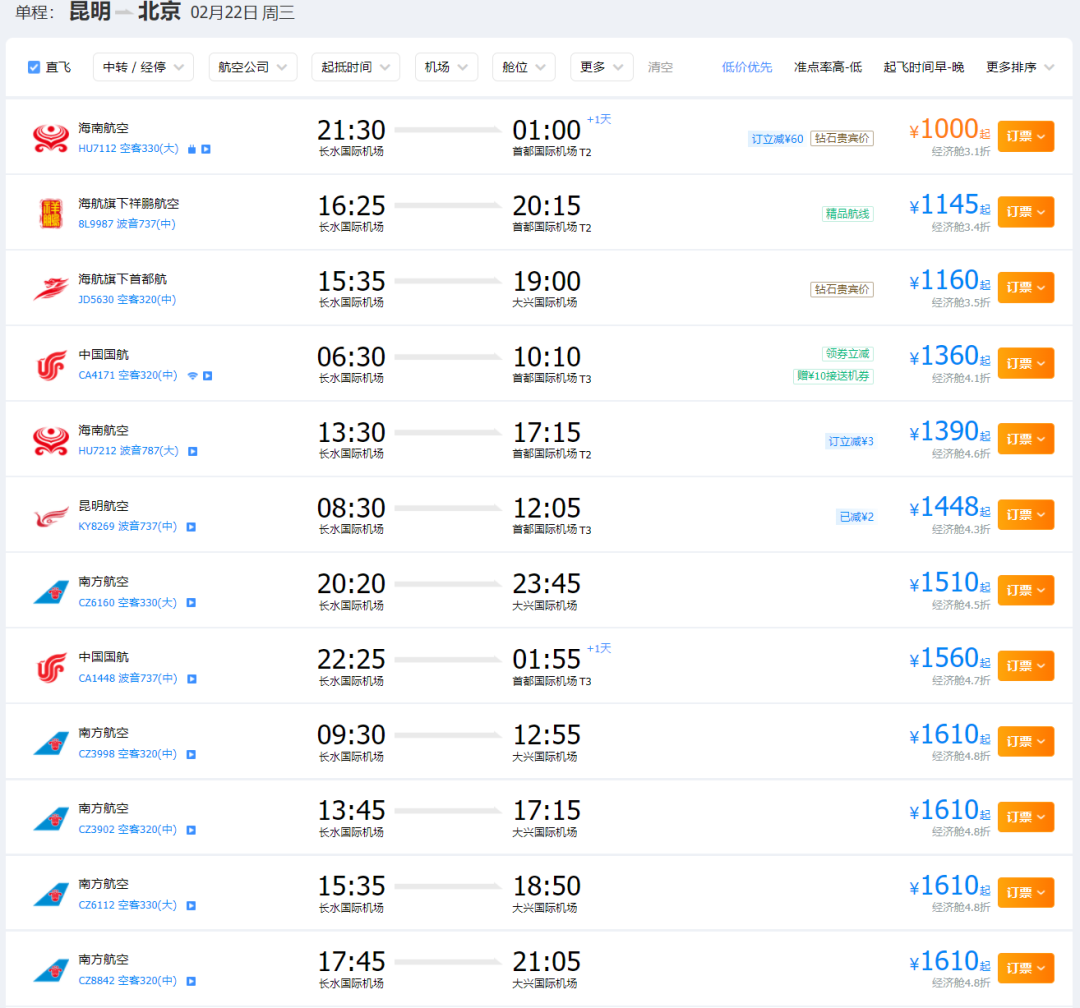Click China Southern logo for CZ8842
Screen dimensions: 1080x1008
(51, 969)
